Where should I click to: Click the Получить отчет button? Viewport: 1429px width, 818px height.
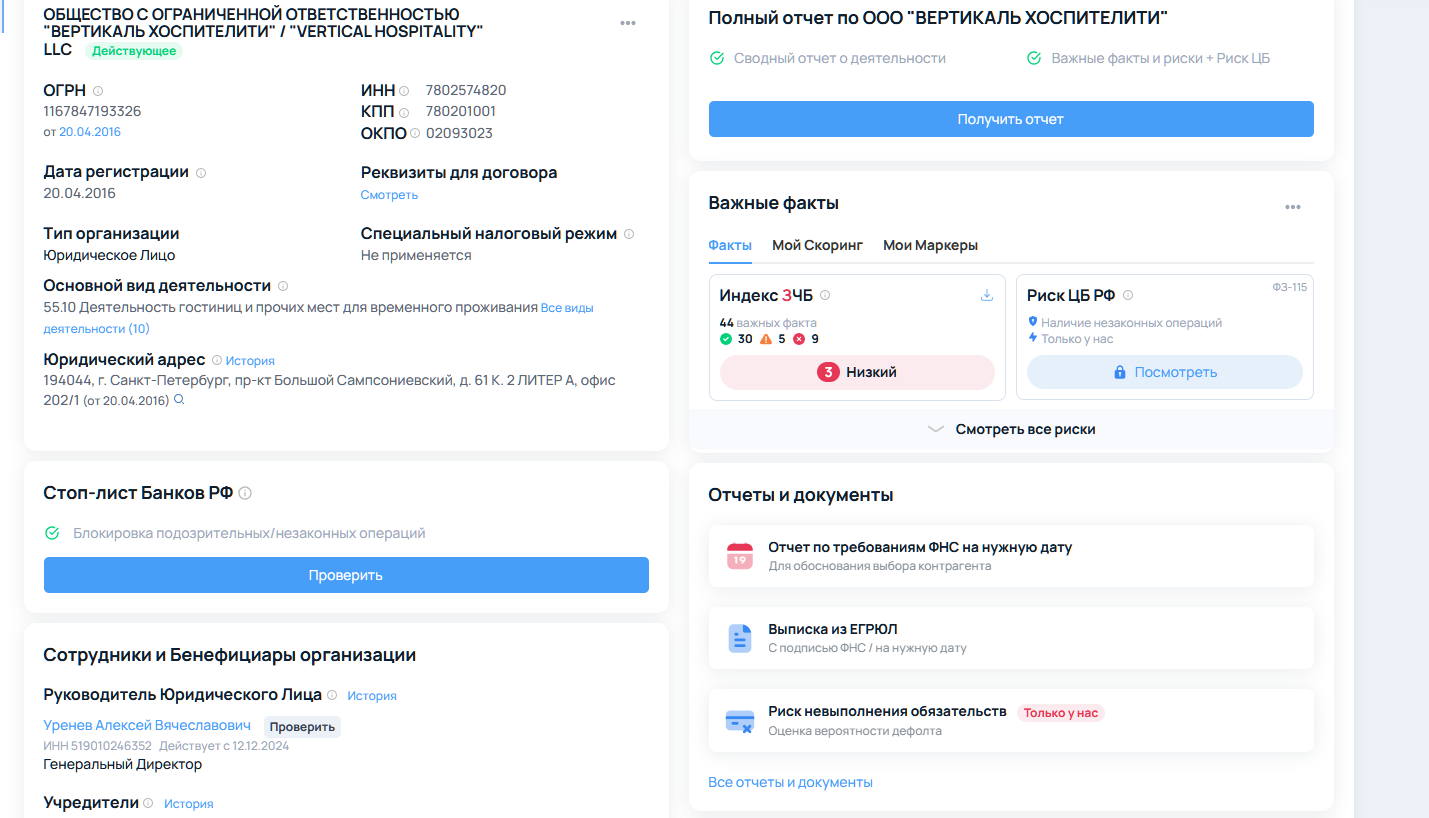1011,119
